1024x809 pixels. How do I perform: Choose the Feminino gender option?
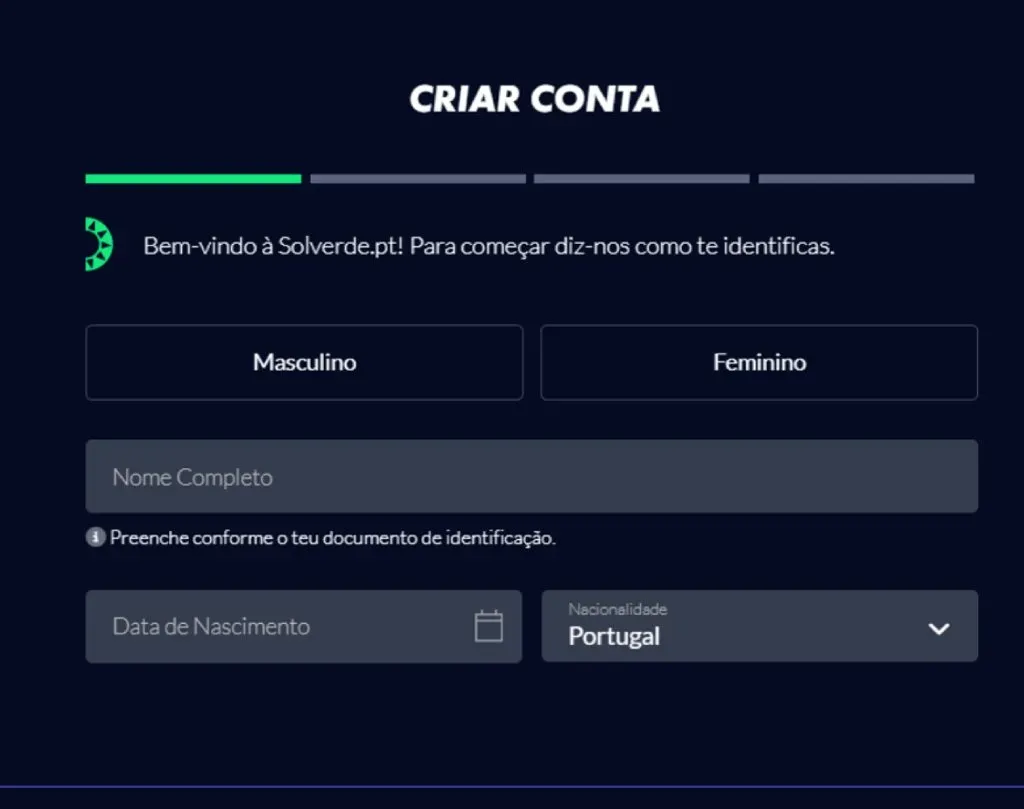[759, 362]
